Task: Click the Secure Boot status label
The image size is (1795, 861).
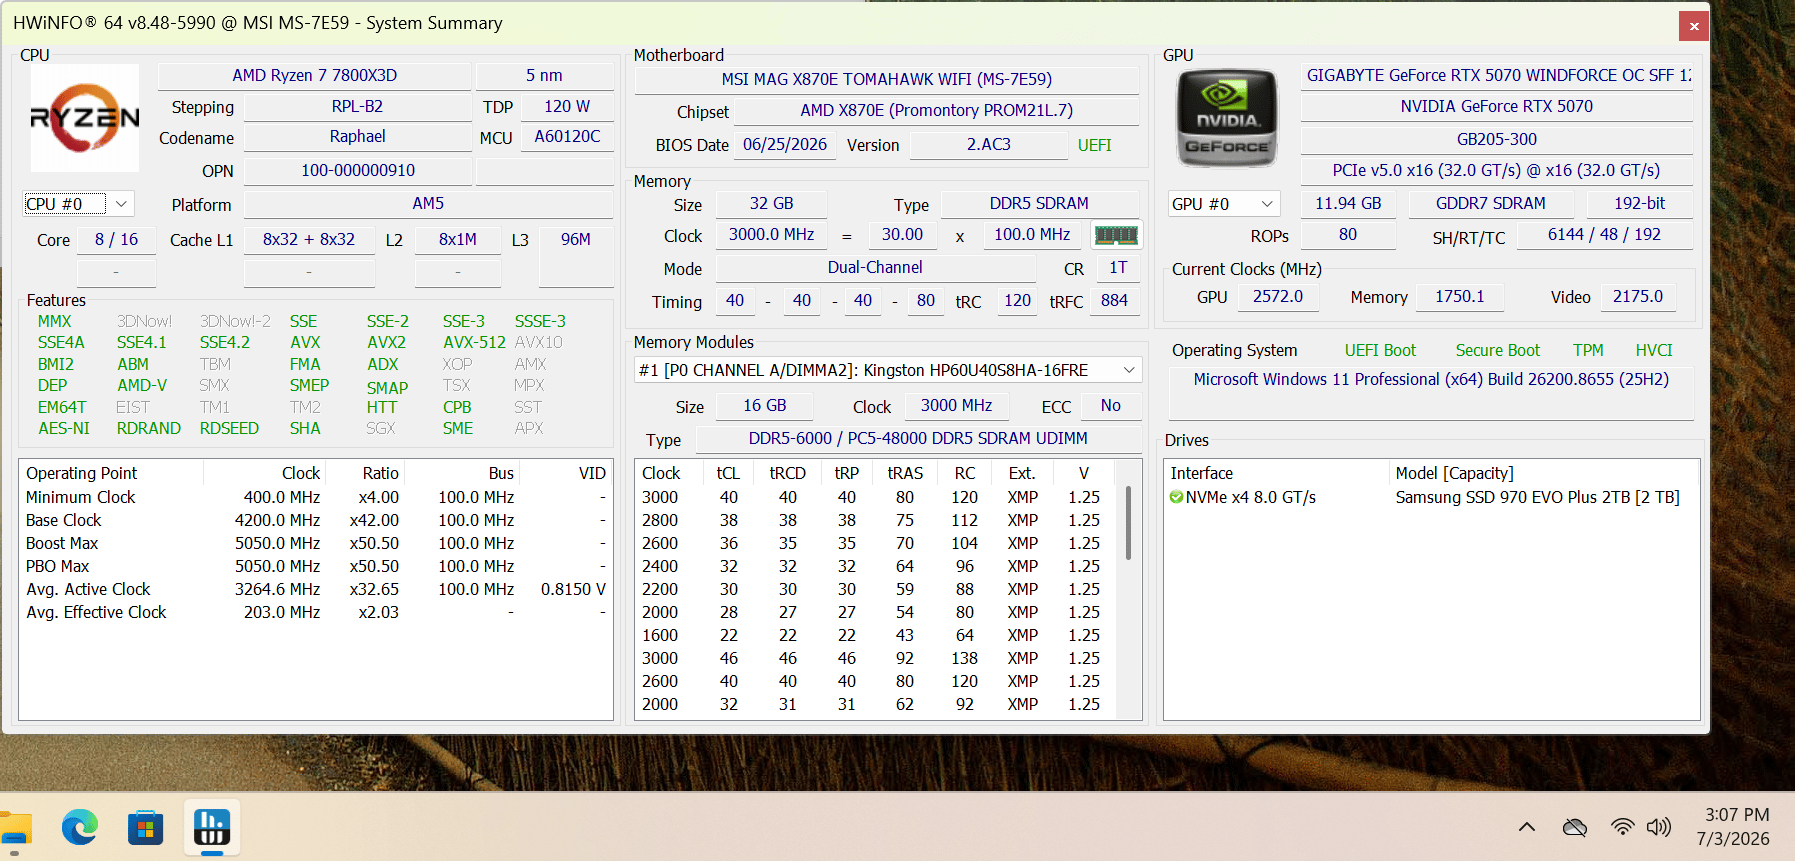Action: pyautogui.click(x=1497, y=351)
